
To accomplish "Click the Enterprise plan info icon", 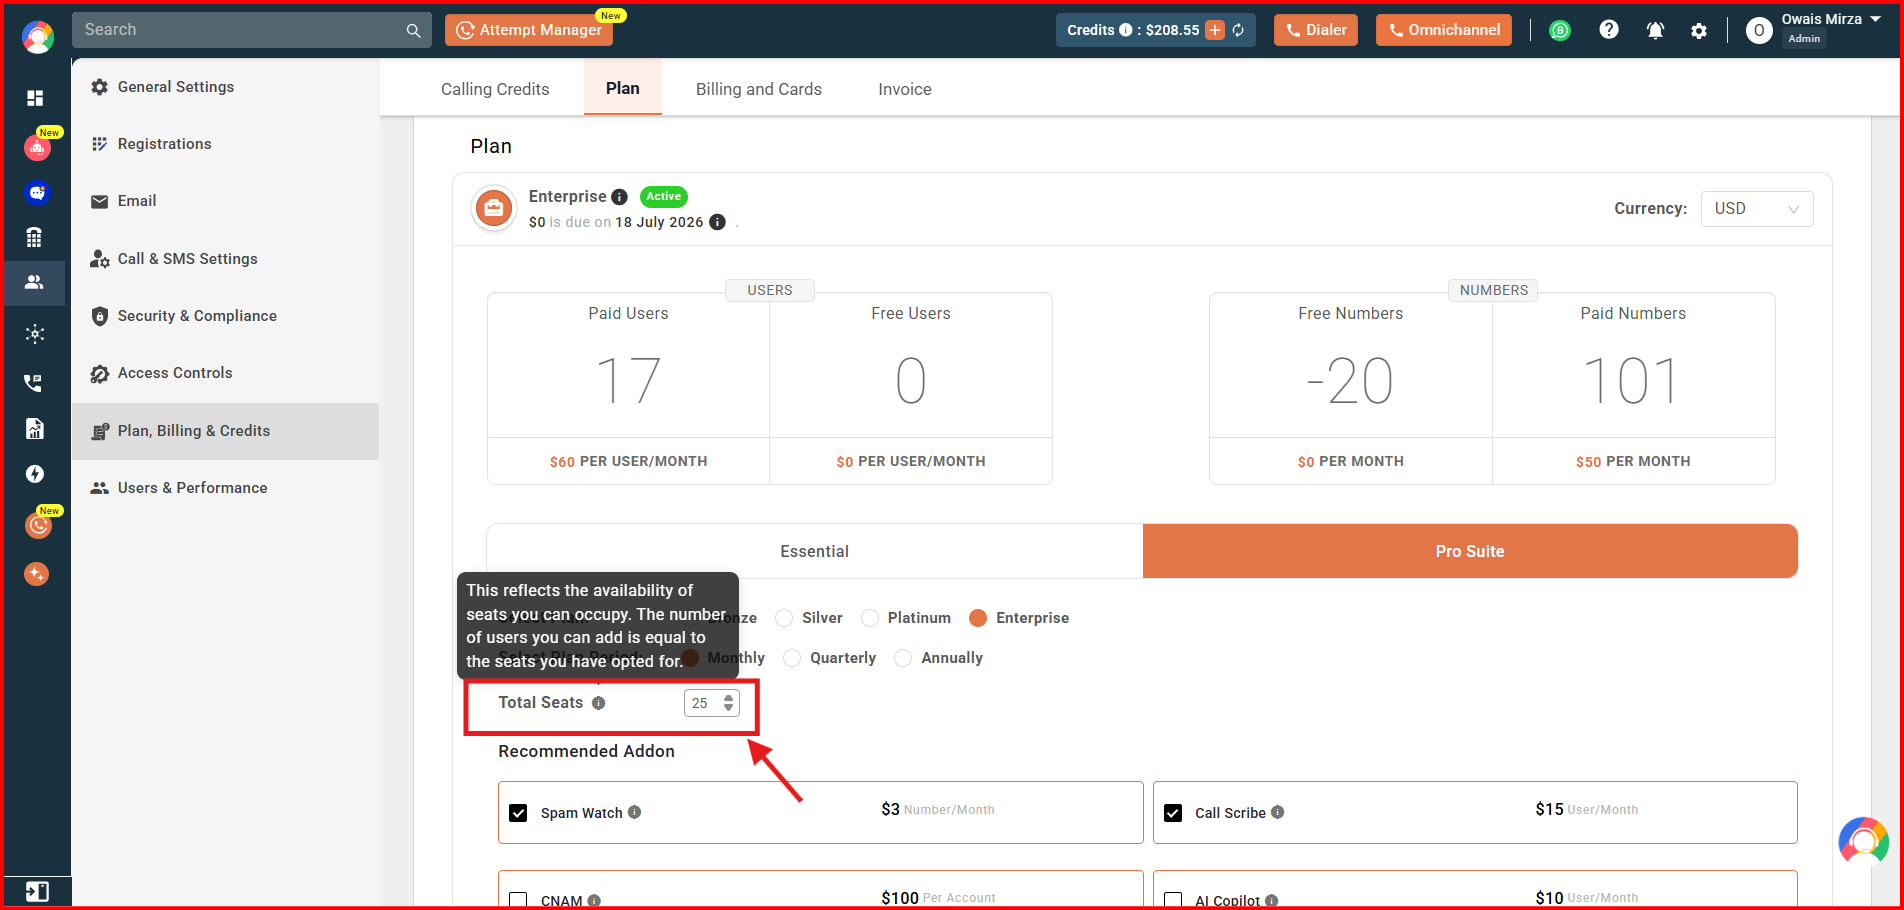I will click(619, 197).
